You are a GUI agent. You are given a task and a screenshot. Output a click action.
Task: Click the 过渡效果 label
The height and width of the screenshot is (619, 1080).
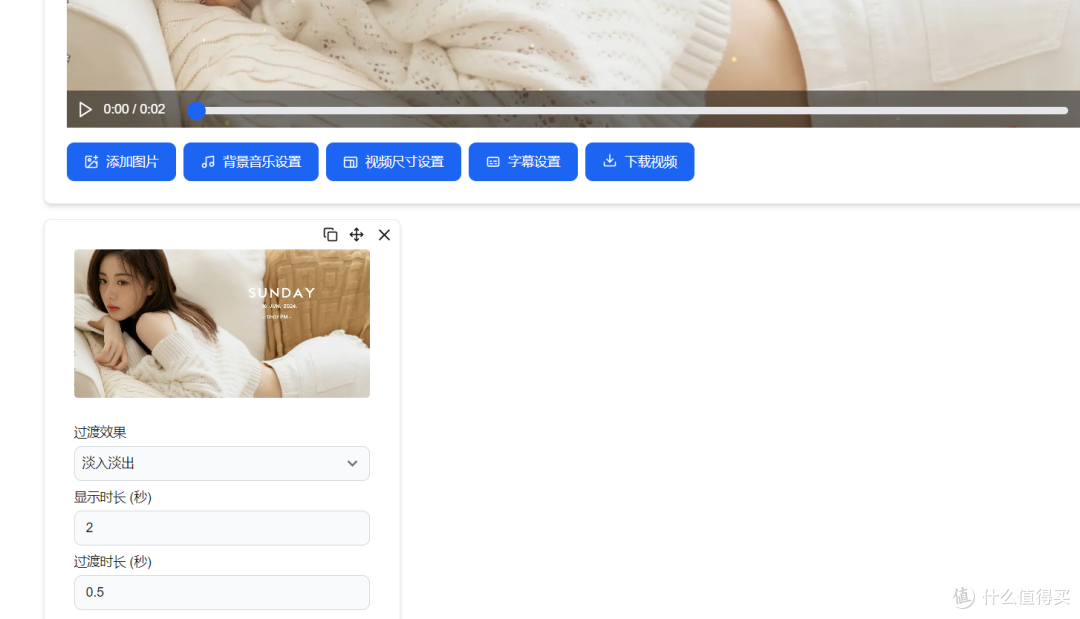click(100, 432)
